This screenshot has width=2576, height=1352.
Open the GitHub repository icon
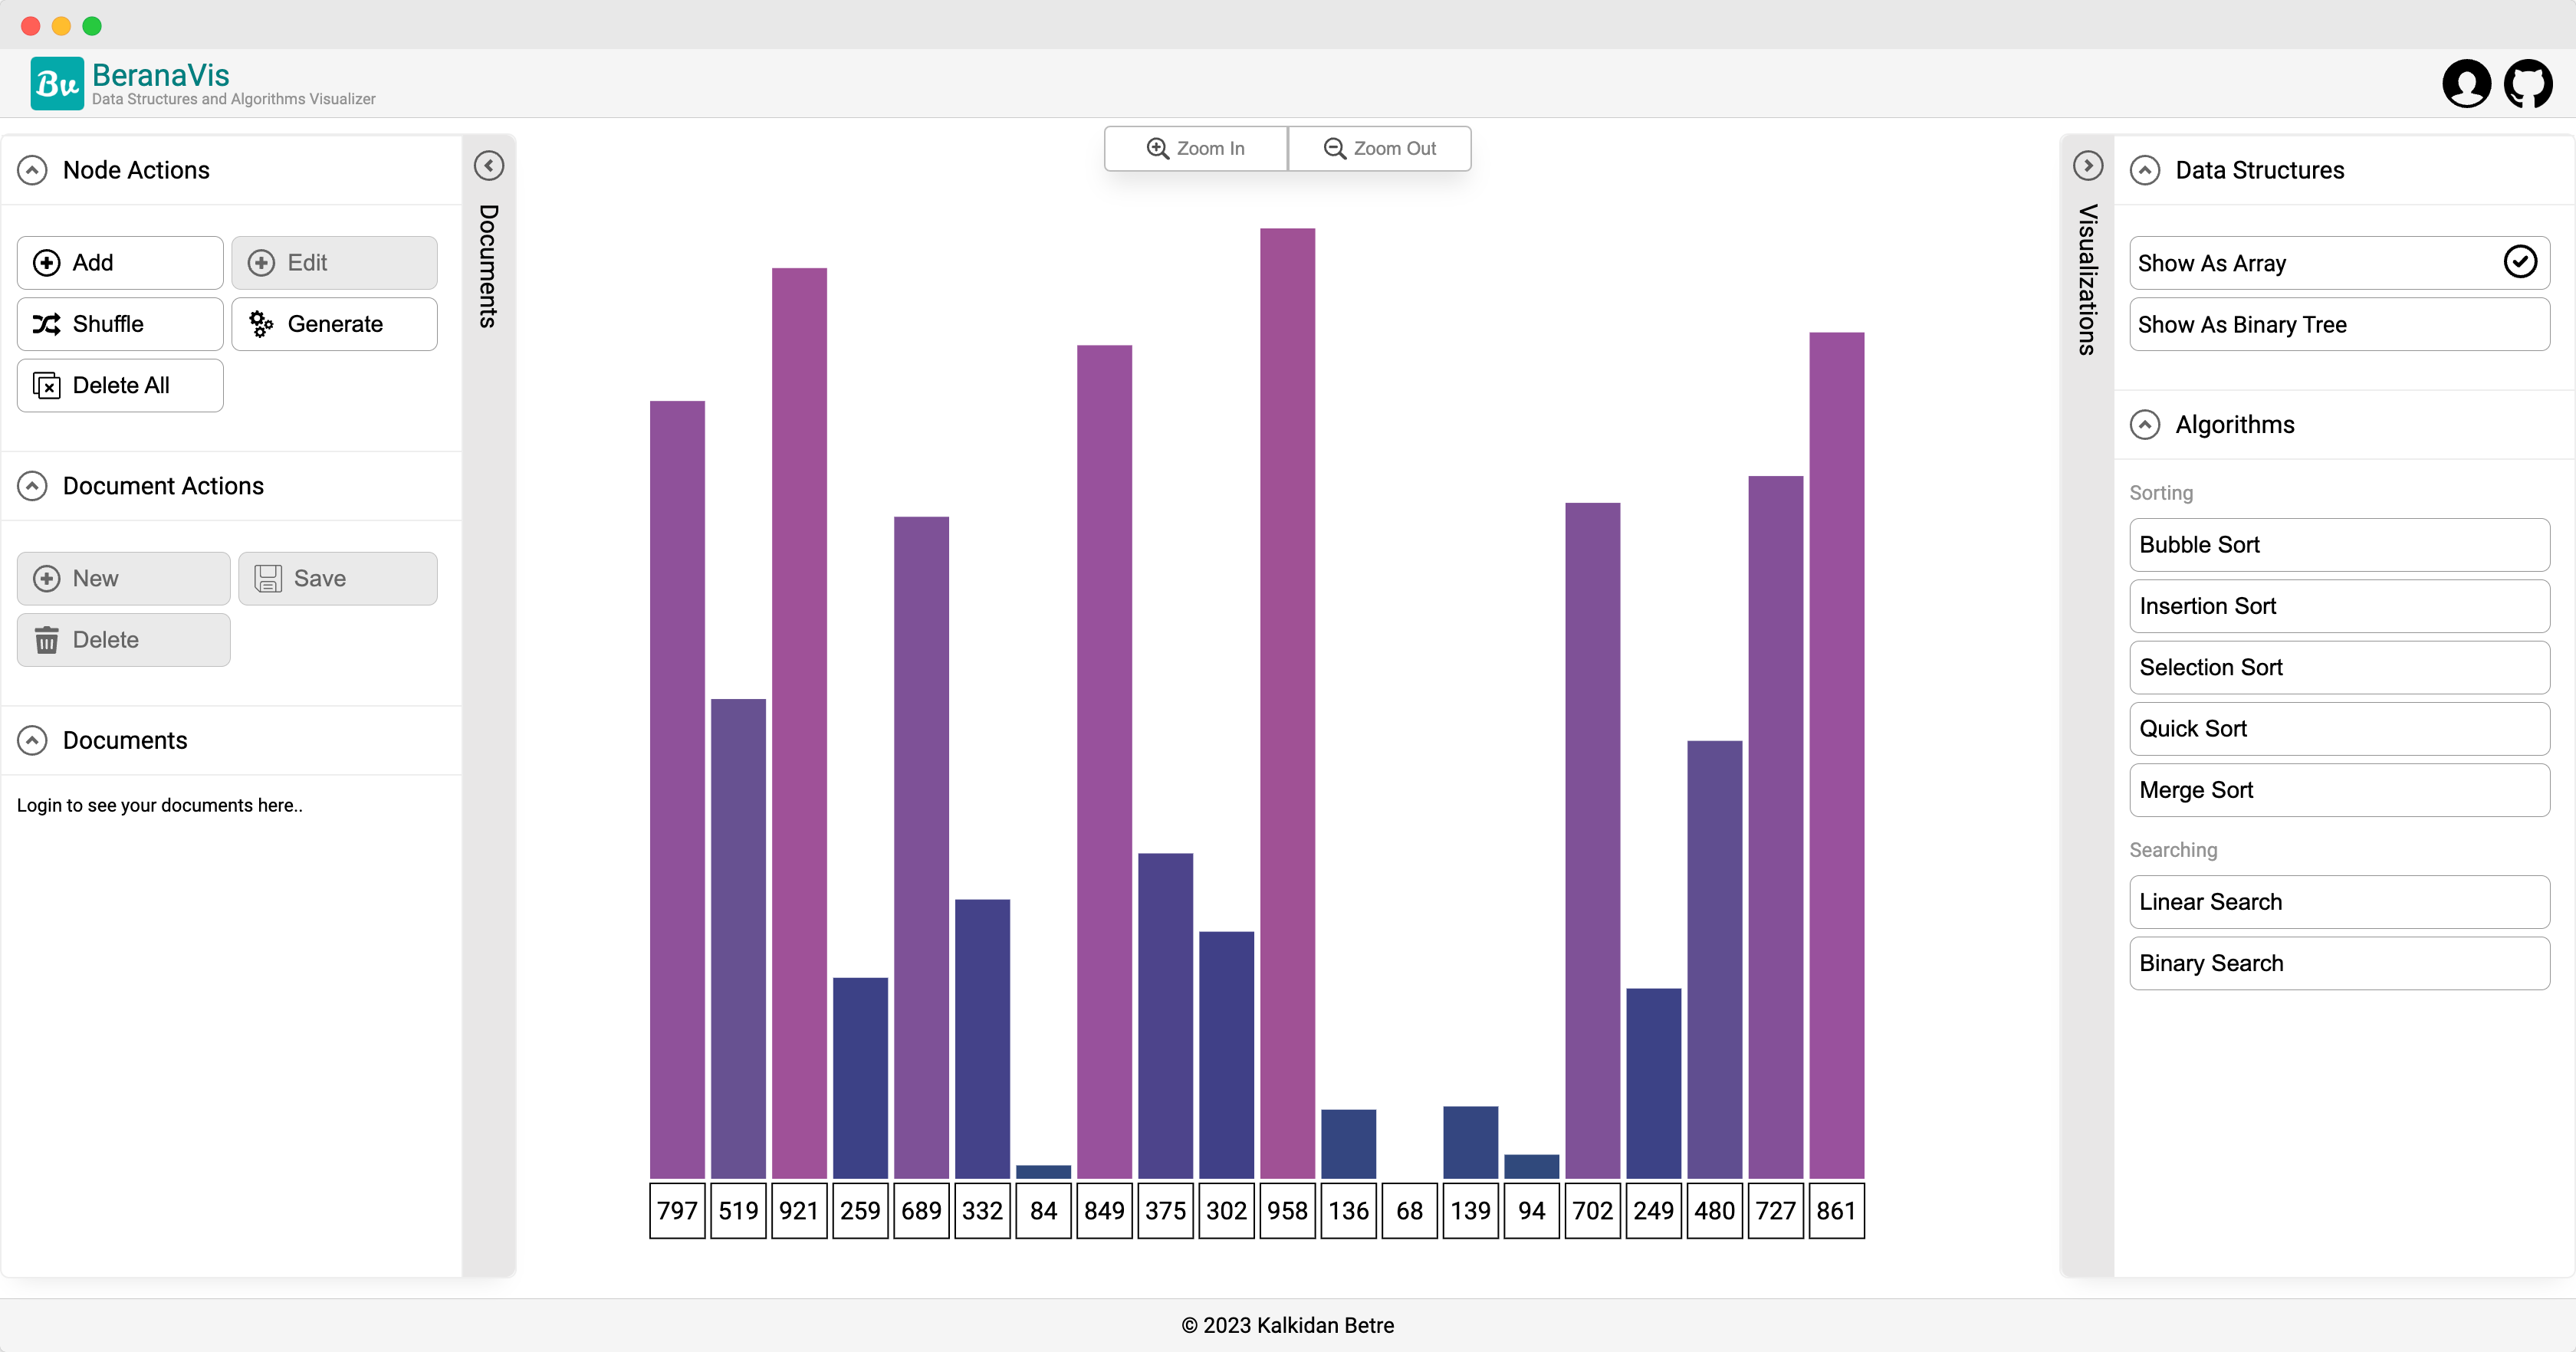coord(2528,84)
